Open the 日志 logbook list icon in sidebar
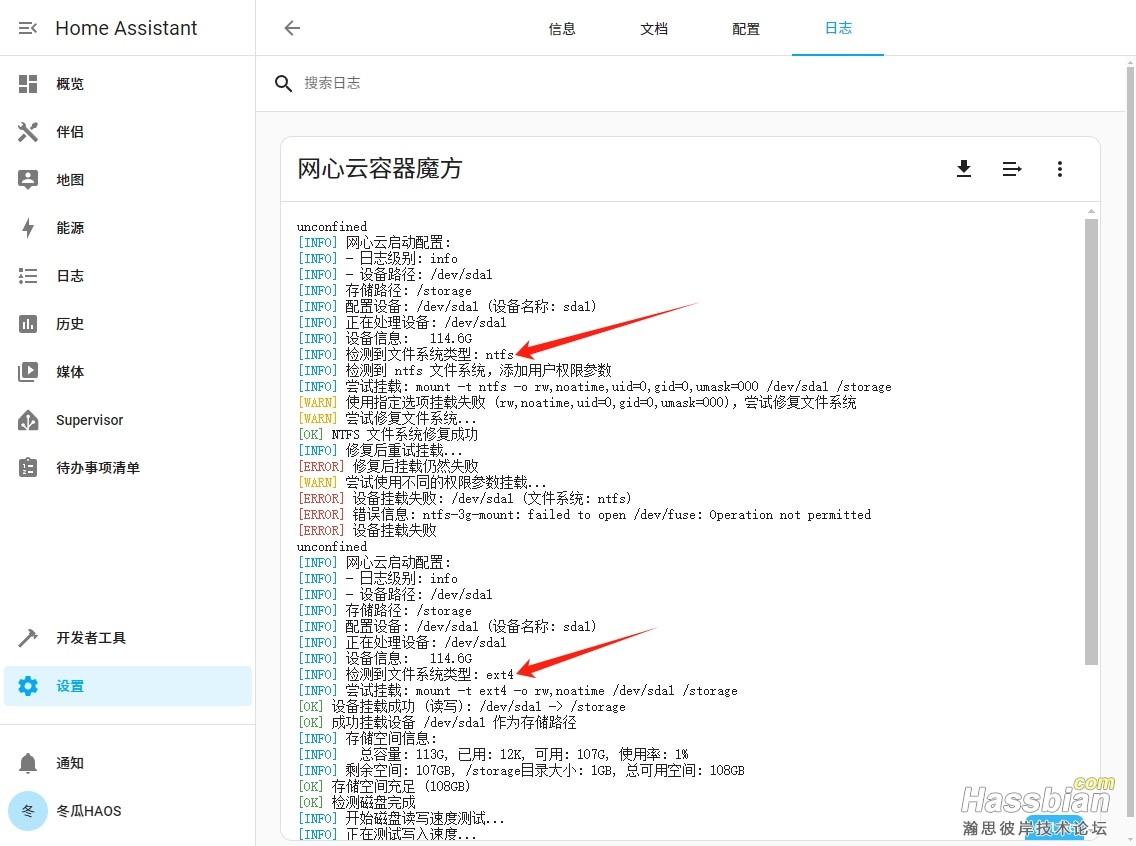Image resolution: width=1136 pixels, height=846 pixels. (28, 276)
